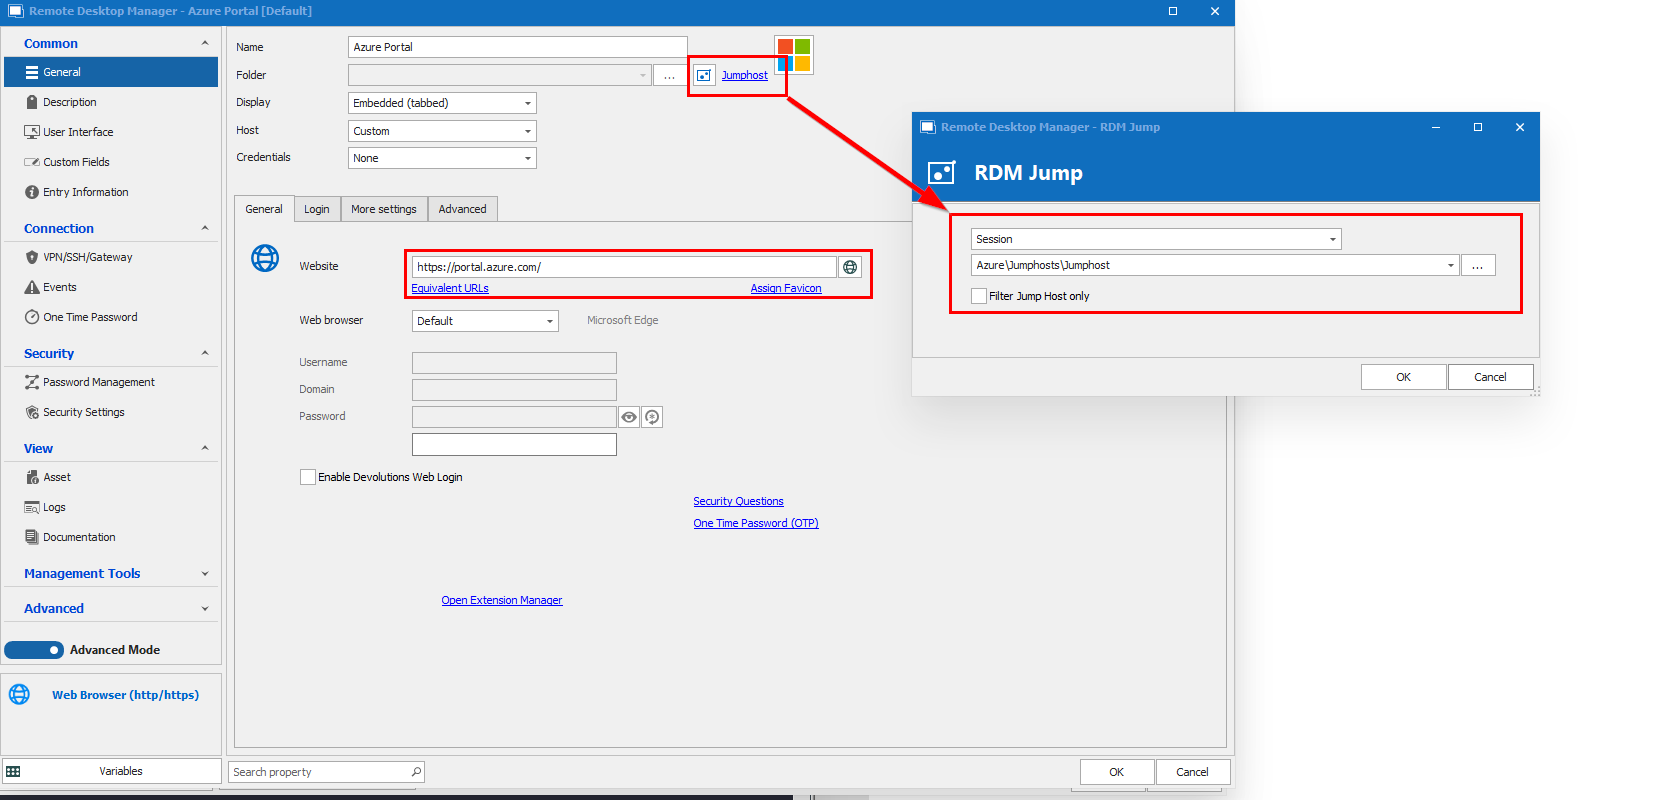
Task: Click the RDM Jump icon left of Jumphost link
Action: click(x=704, y=75)
